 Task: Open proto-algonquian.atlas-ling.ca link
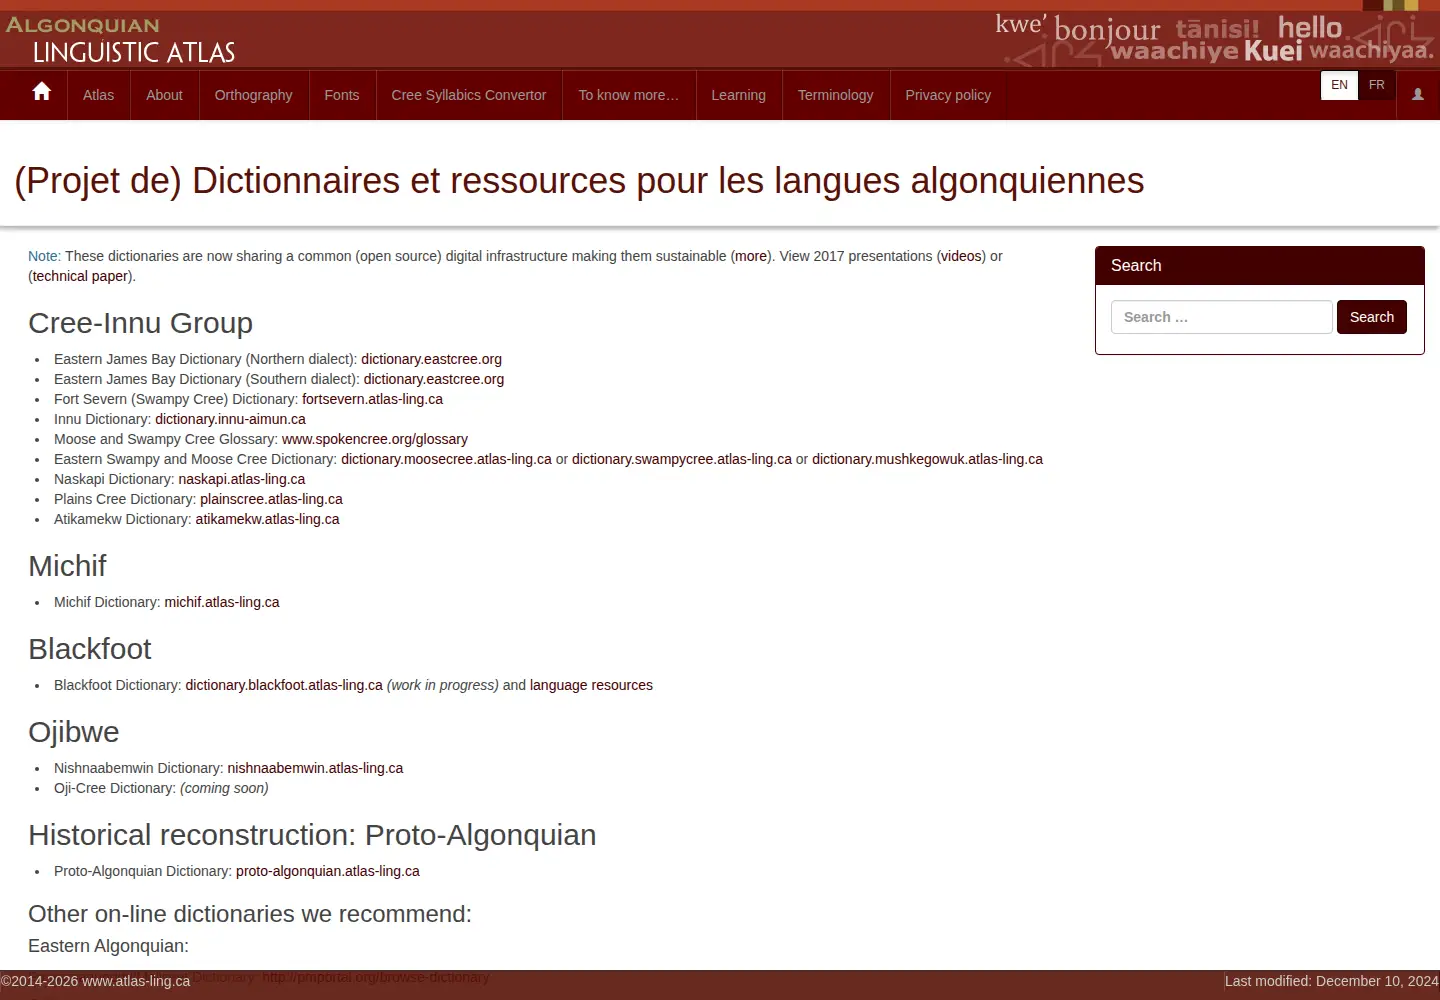click(x=328, y=871)
